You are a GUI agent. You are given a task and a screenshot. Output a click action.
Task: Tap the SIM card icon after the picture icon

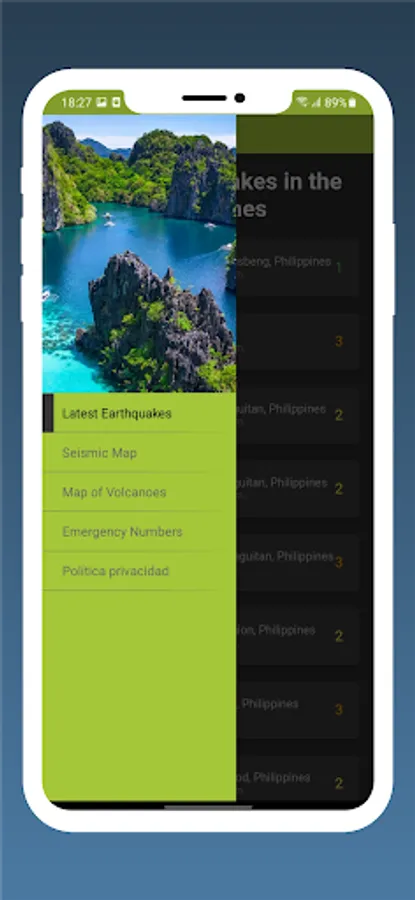(116, 102)
